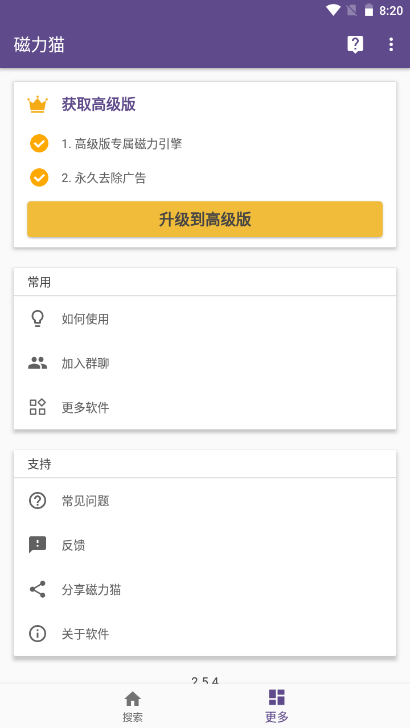410x728 pixels.
Task: Tap the 获取高级版 heading
Action: [x=98, y=104]
